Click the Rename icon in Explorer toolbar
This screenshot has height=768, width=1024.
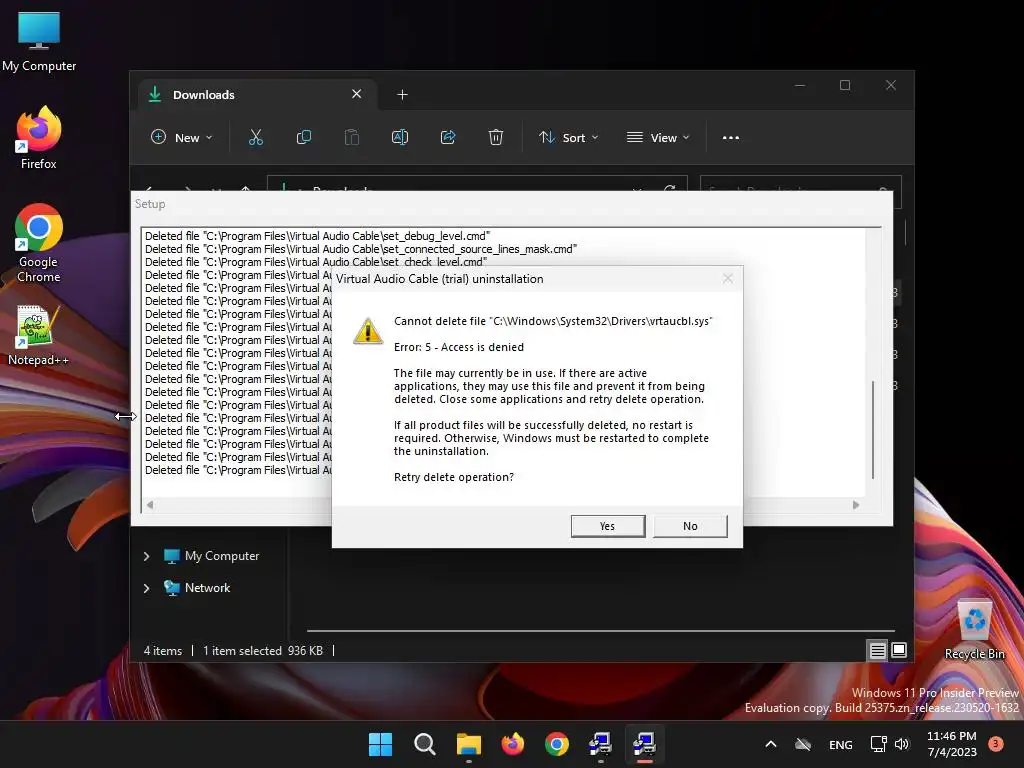point(400,138)
